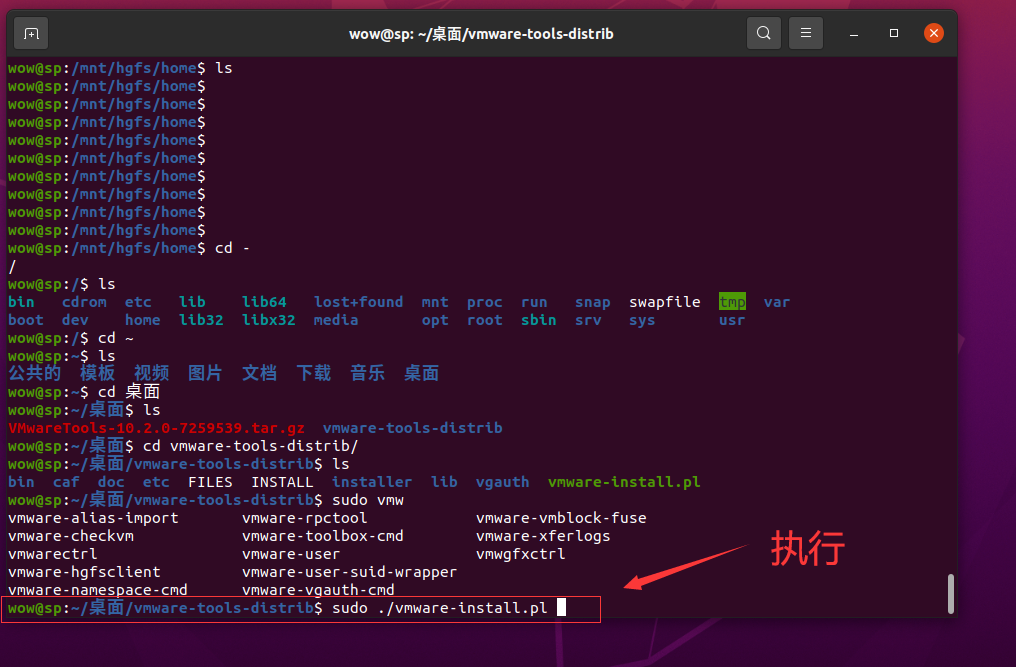Viewport: 1016px width, 667px height.
Task: Click the VMwareTools-10.2.0-7259539.tar.gz filename
Action: point(156,428)
